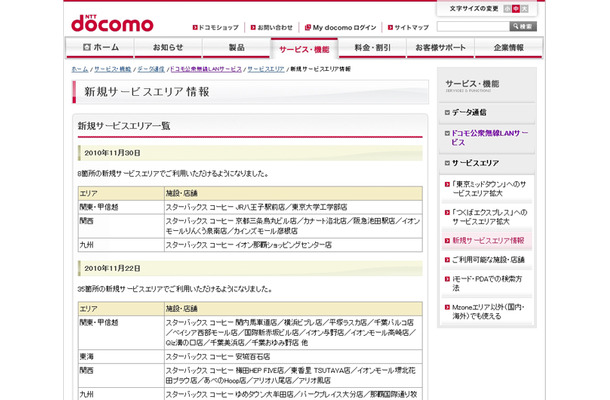Set text size to medium (中)
The image size is (610, 400).
(x=516, y=9)
